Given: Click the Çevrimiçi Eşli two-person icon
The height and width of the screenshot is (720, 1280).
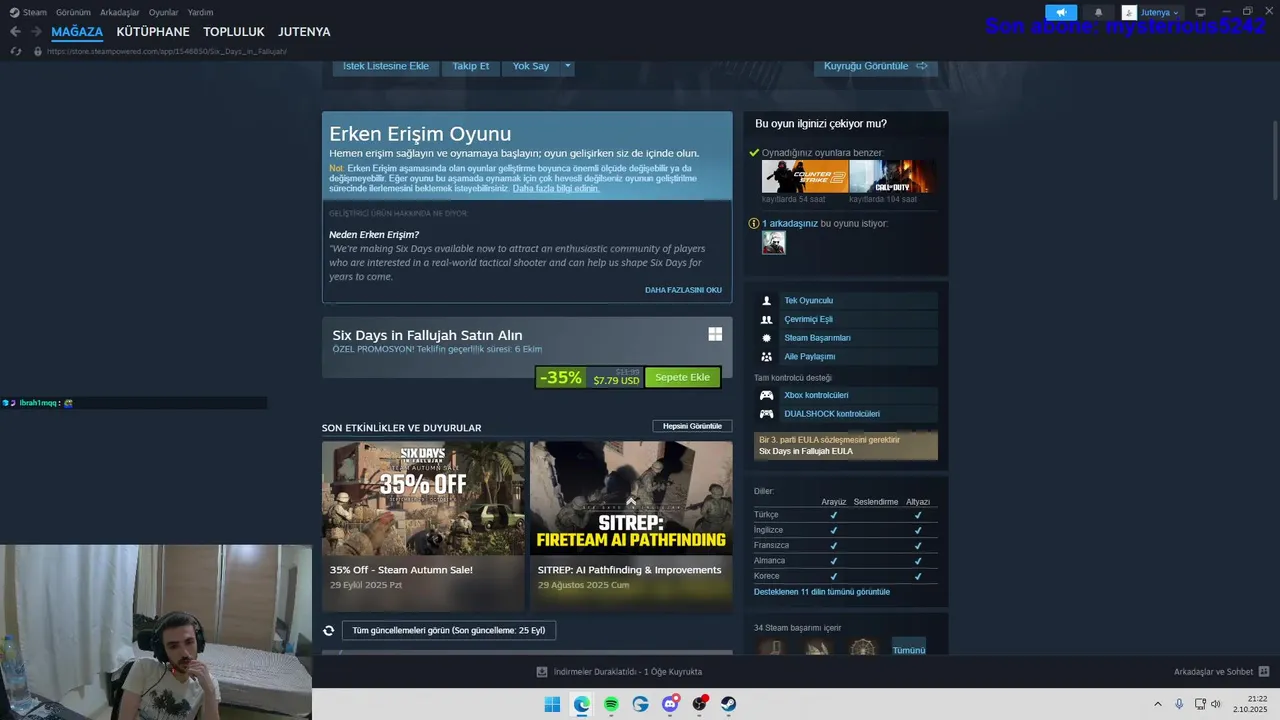Looking at the screenshot, I should (766, 319).
